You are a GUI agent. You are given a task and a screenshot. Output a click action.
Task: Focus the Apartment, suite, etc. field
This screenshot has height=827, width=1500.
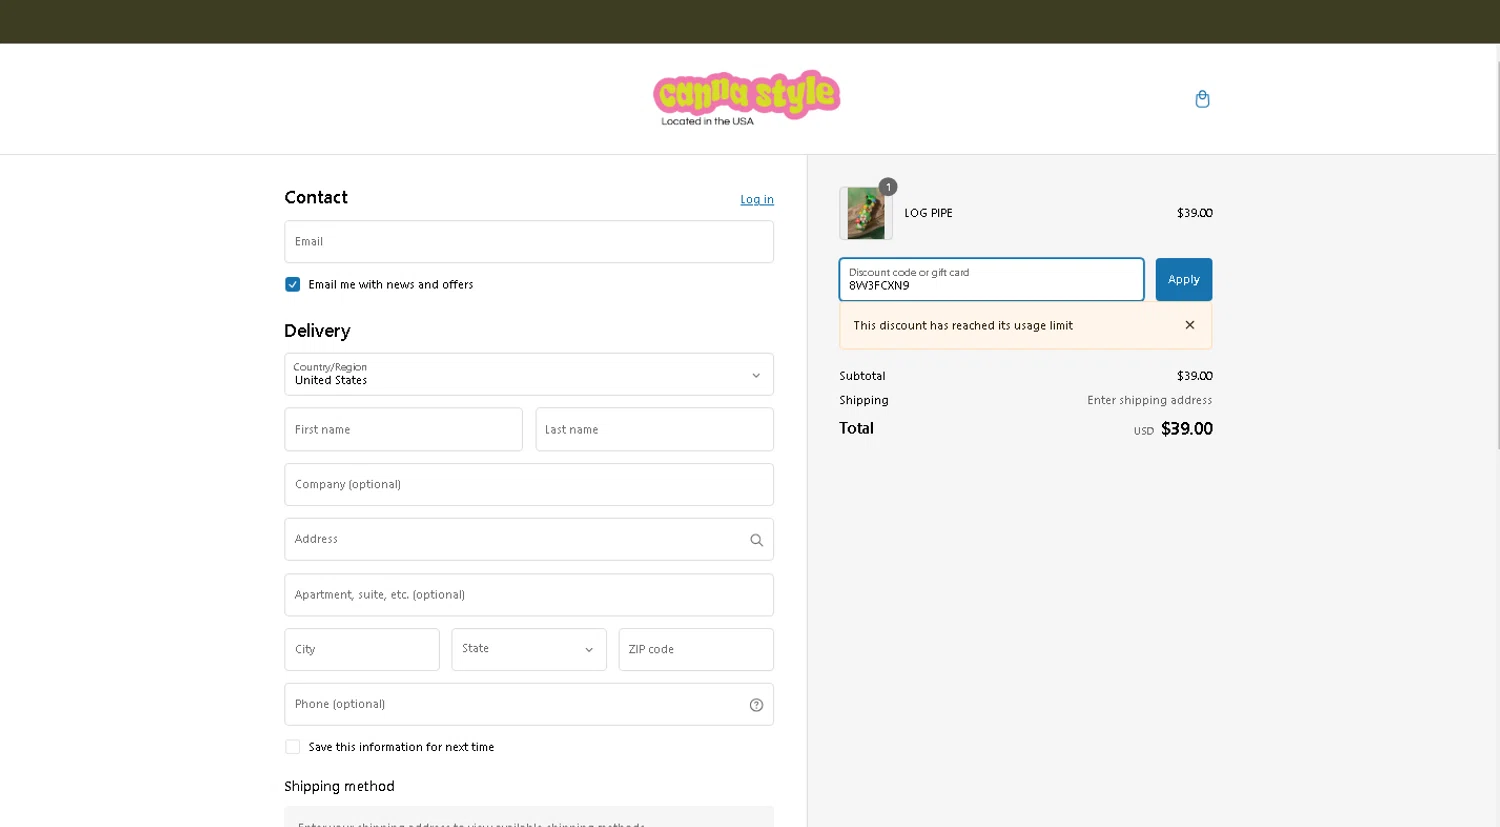click(x=528, y=595)
